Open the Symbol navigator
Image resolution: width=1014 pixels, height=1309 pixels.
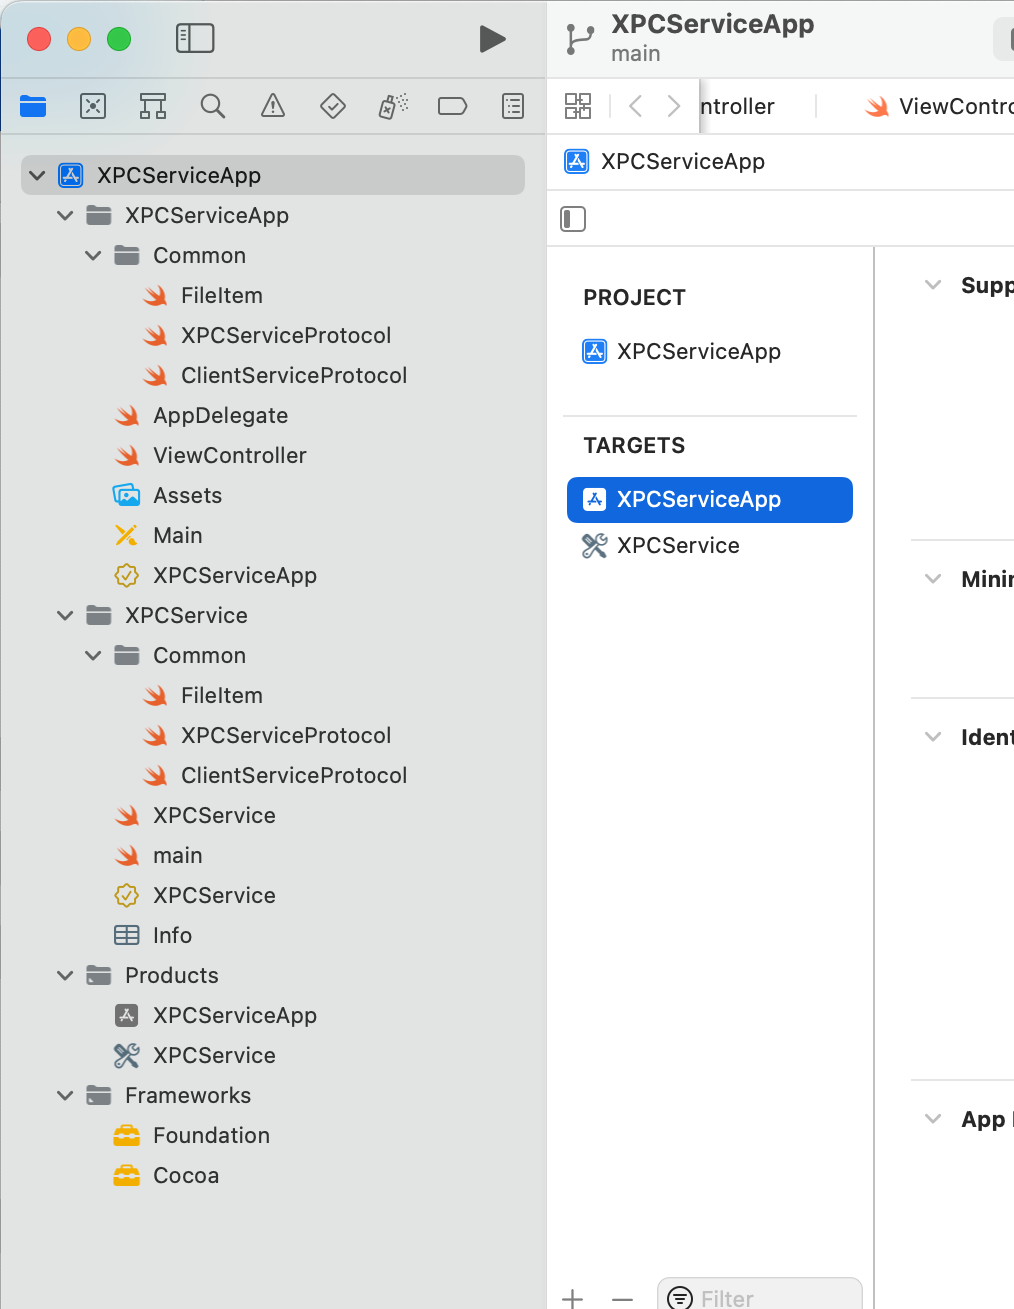(x=153, y=106)
